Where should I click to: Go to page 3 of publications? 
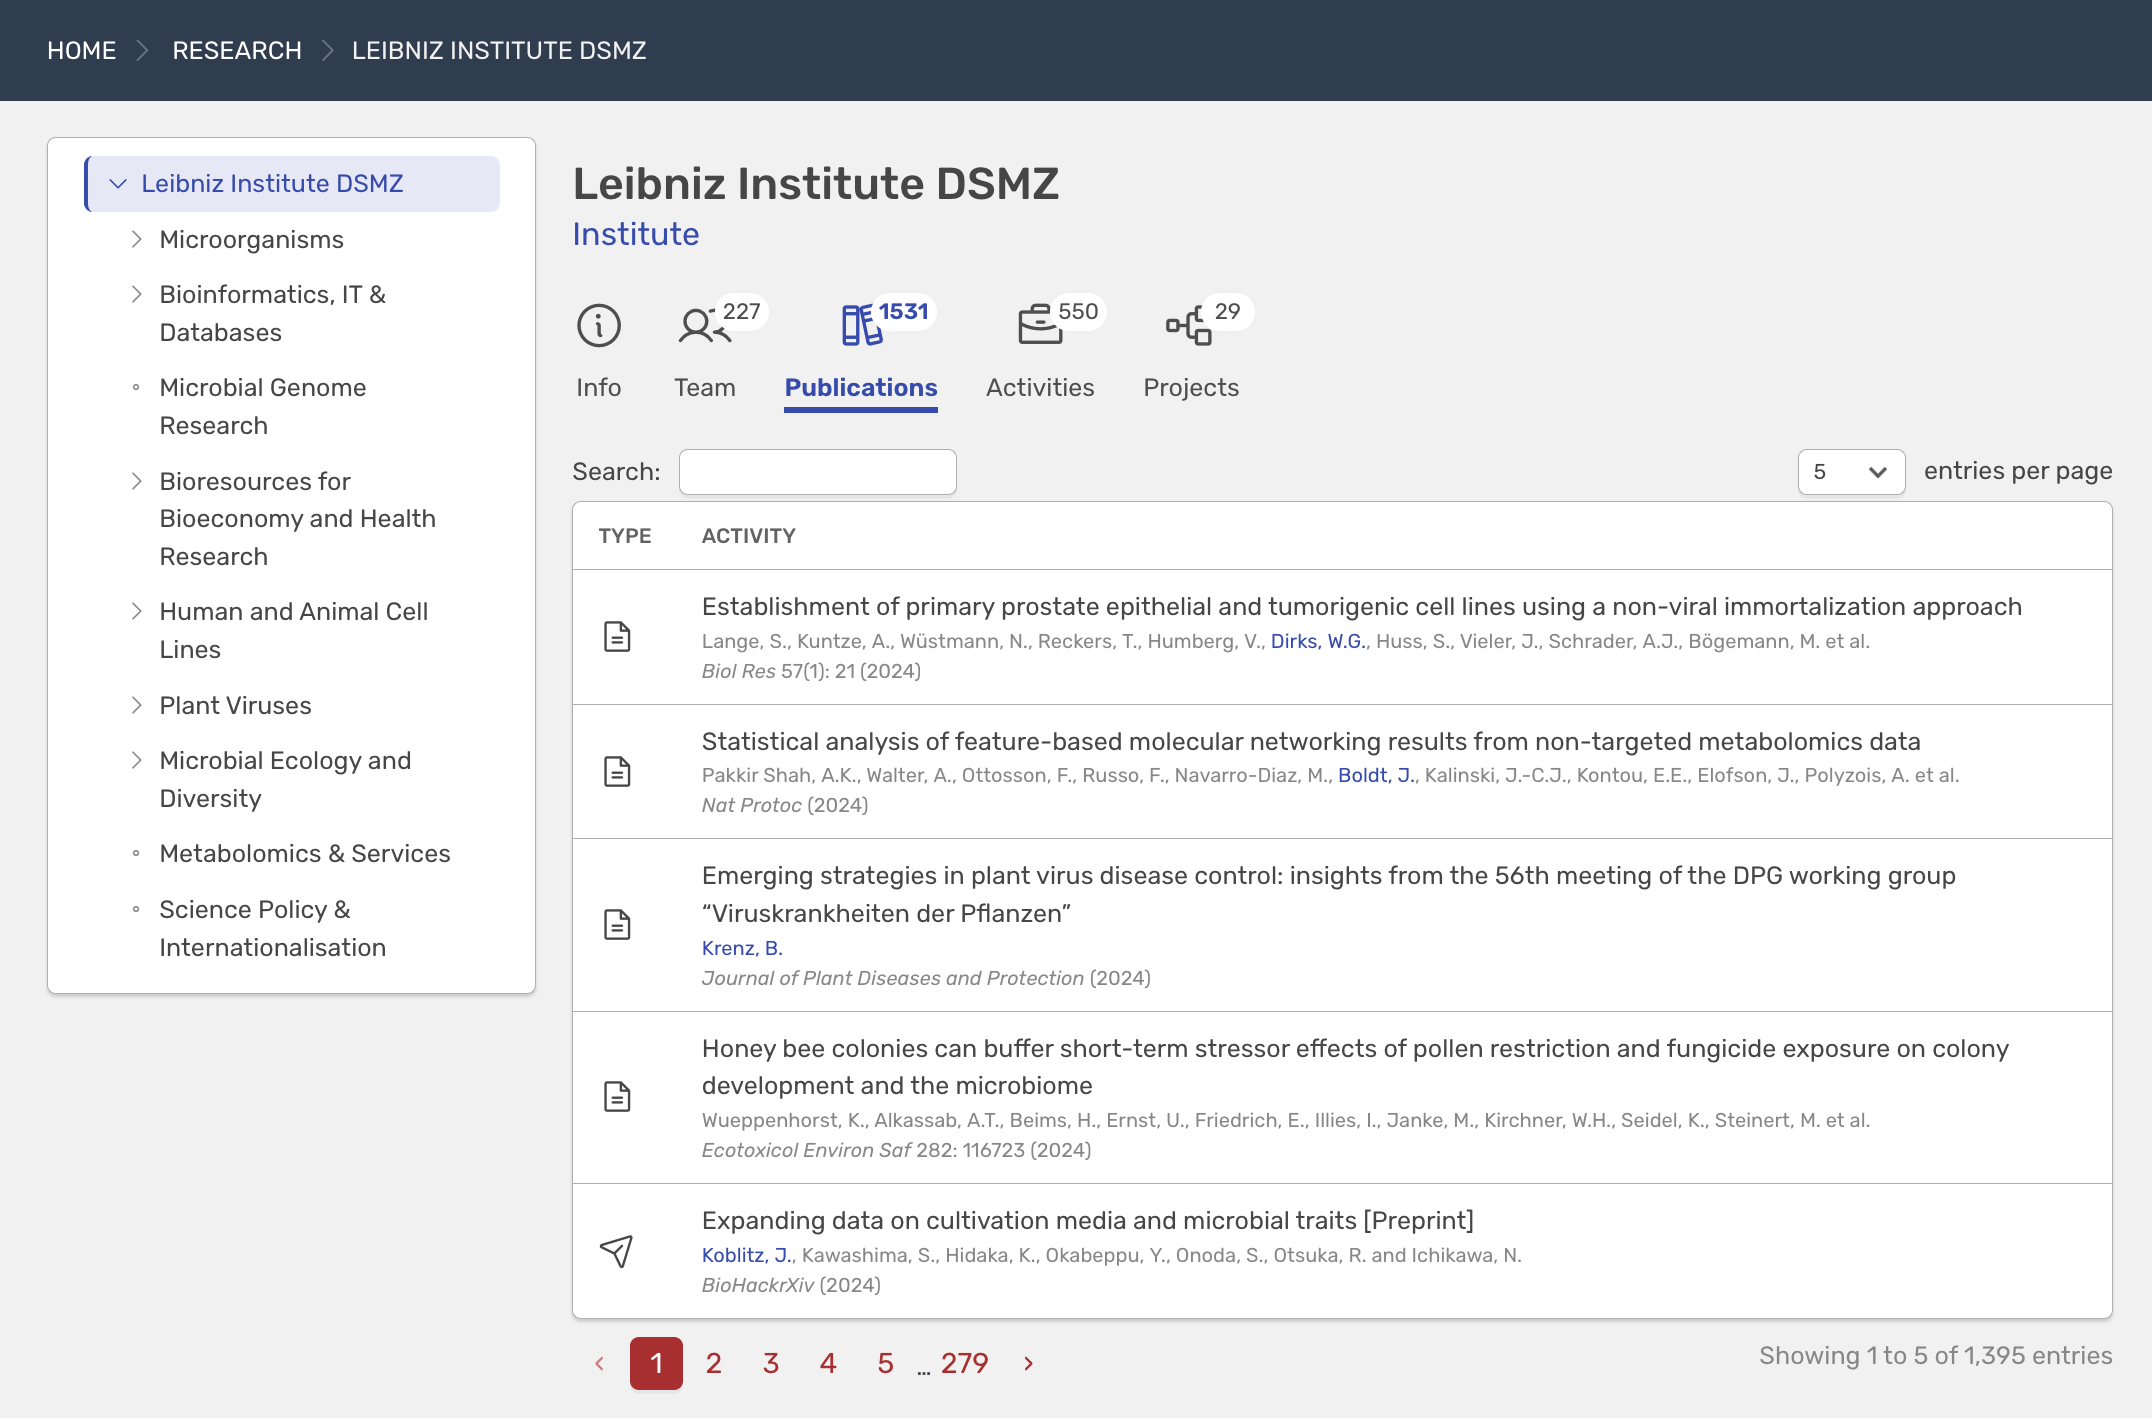point(771,1363)
